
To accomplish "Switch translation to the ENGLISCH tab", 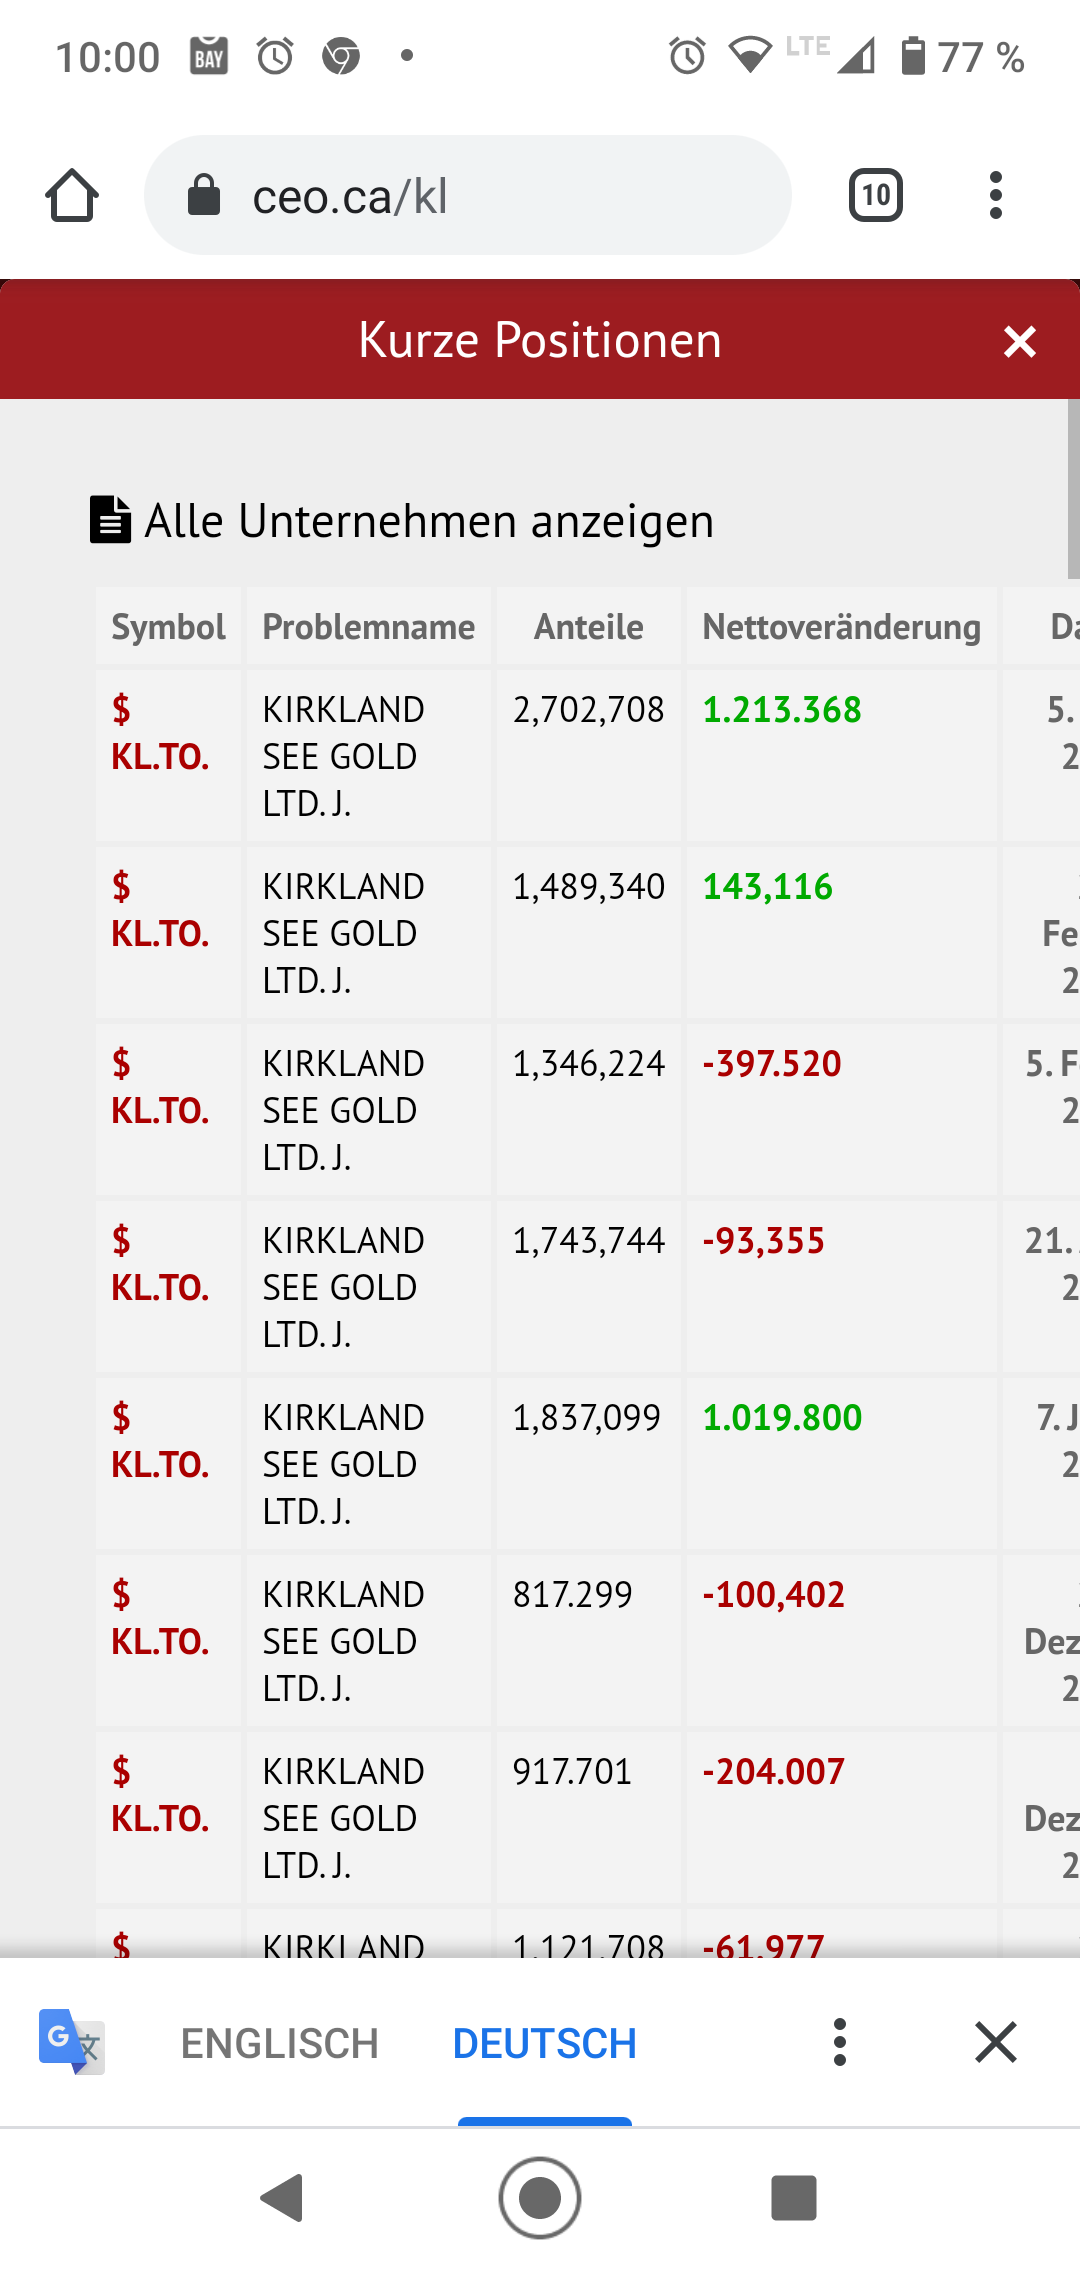I will pos(279,2043).
